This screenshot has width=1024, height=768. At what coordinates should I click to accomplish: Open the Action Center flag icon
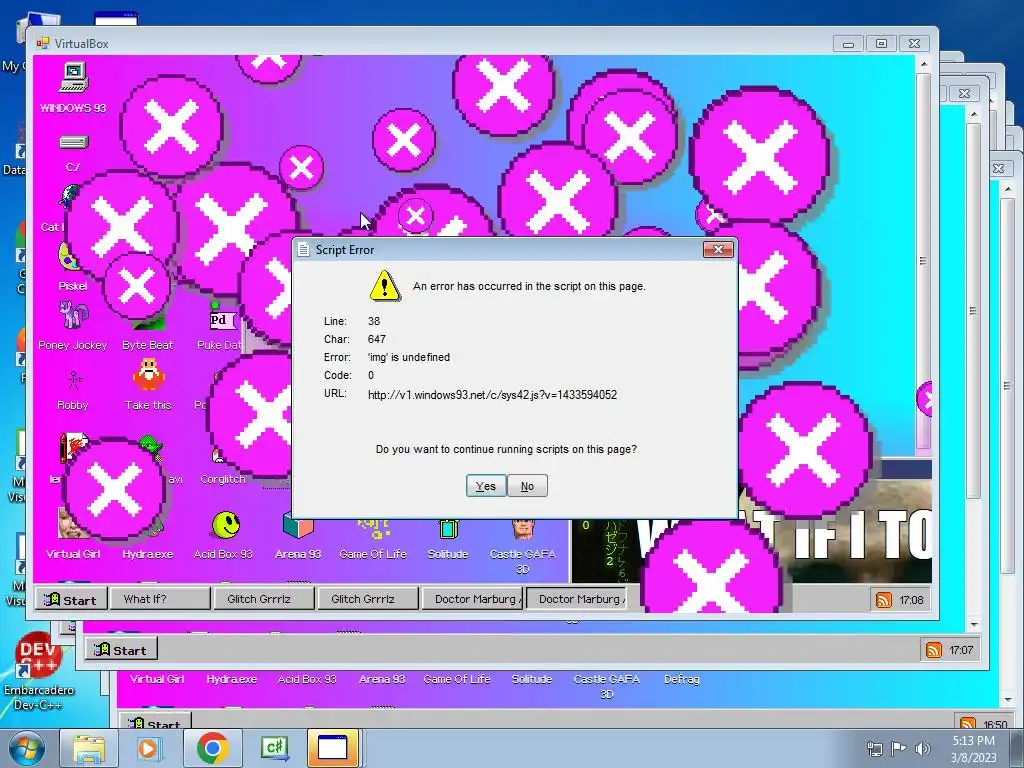click(899, 749)
